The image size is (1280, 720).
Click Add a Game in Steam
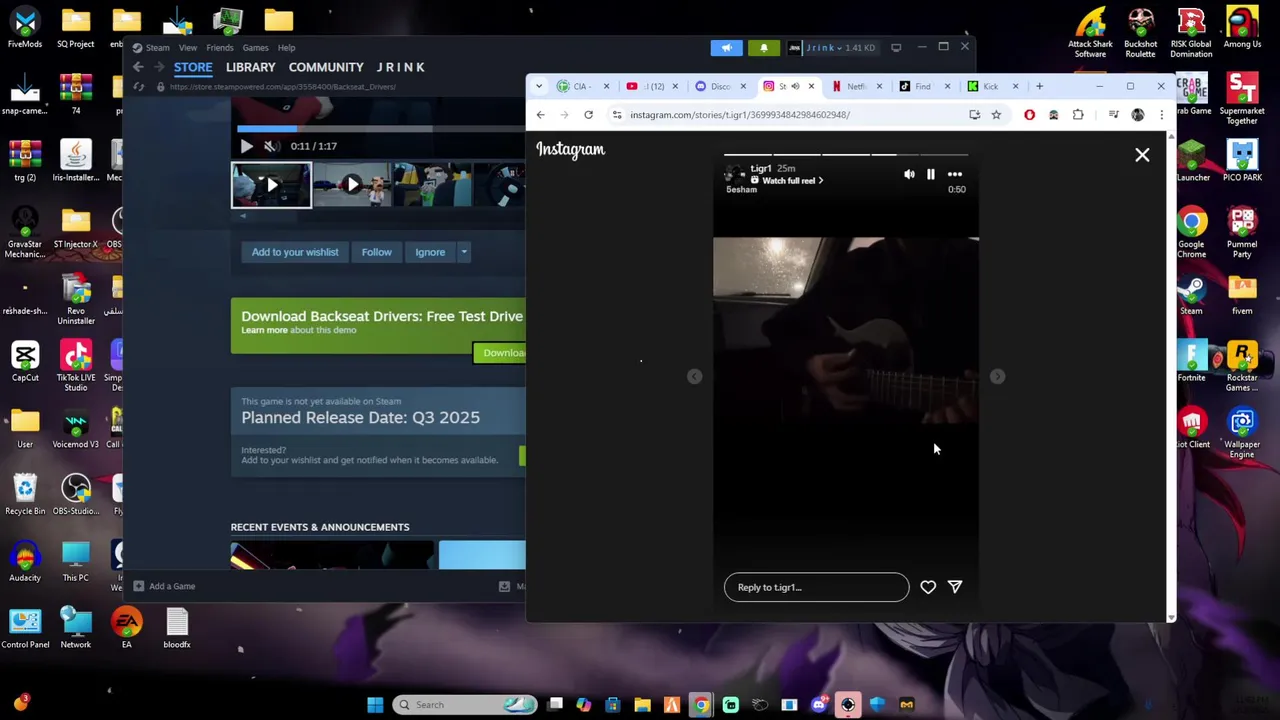pos(164,586)
